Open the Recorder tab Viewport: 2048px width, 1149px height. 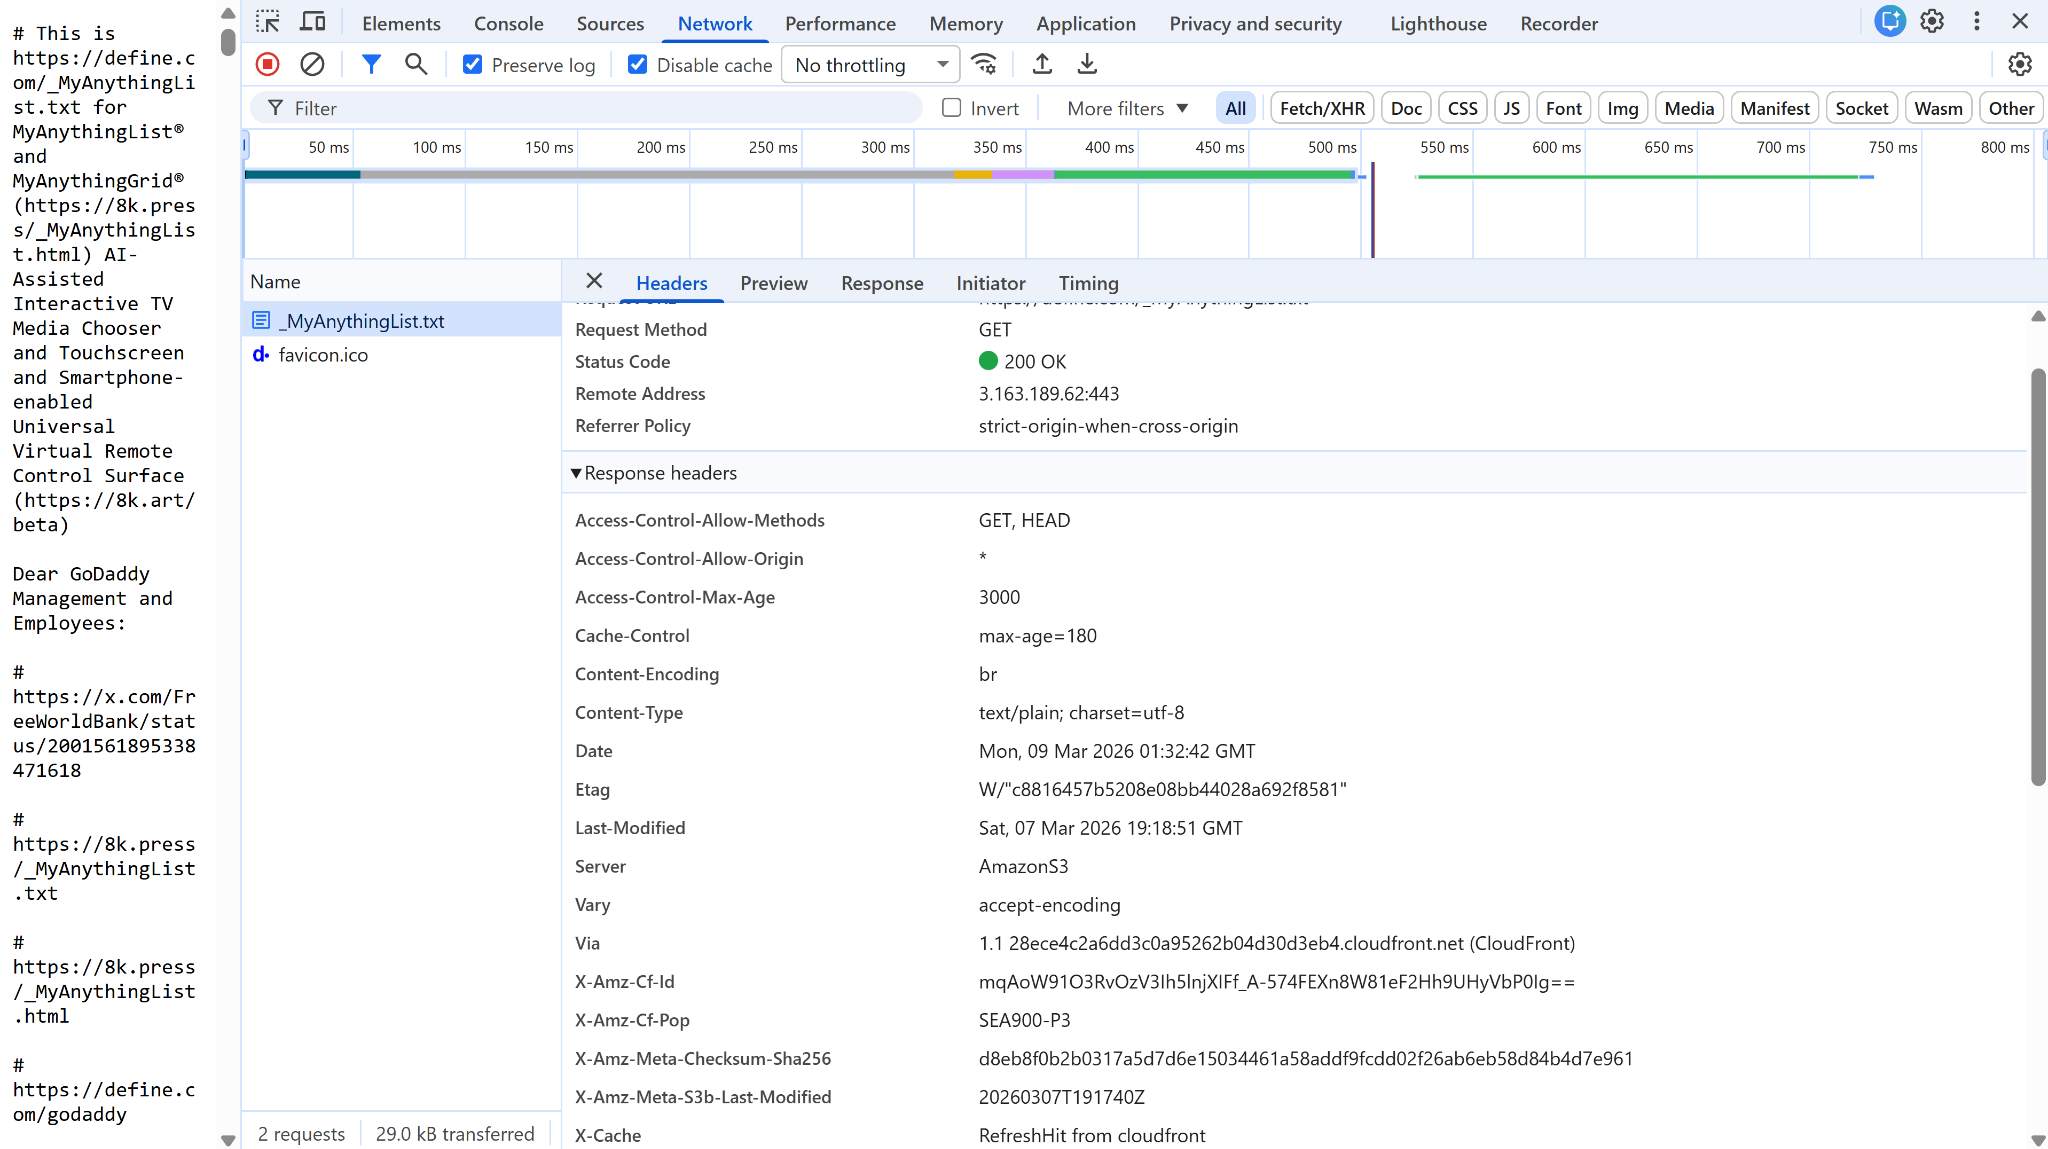(x=1559, y=23)
